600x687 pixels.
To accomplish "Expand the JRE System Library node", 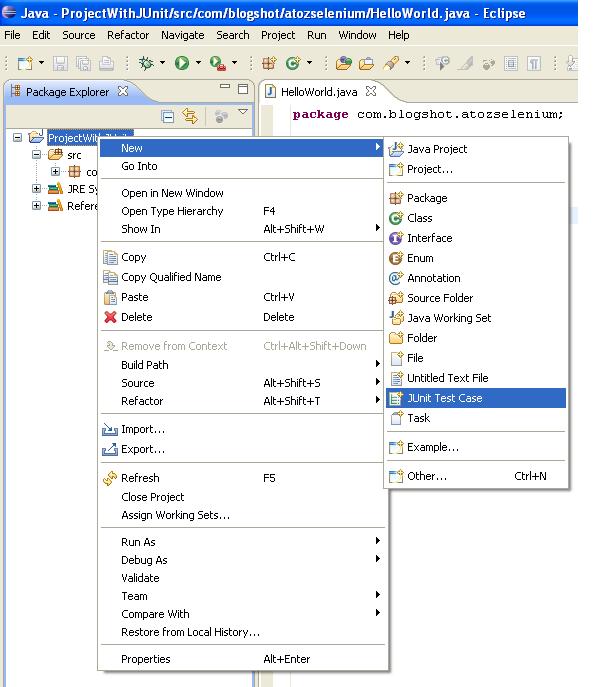I will [37, 188].
